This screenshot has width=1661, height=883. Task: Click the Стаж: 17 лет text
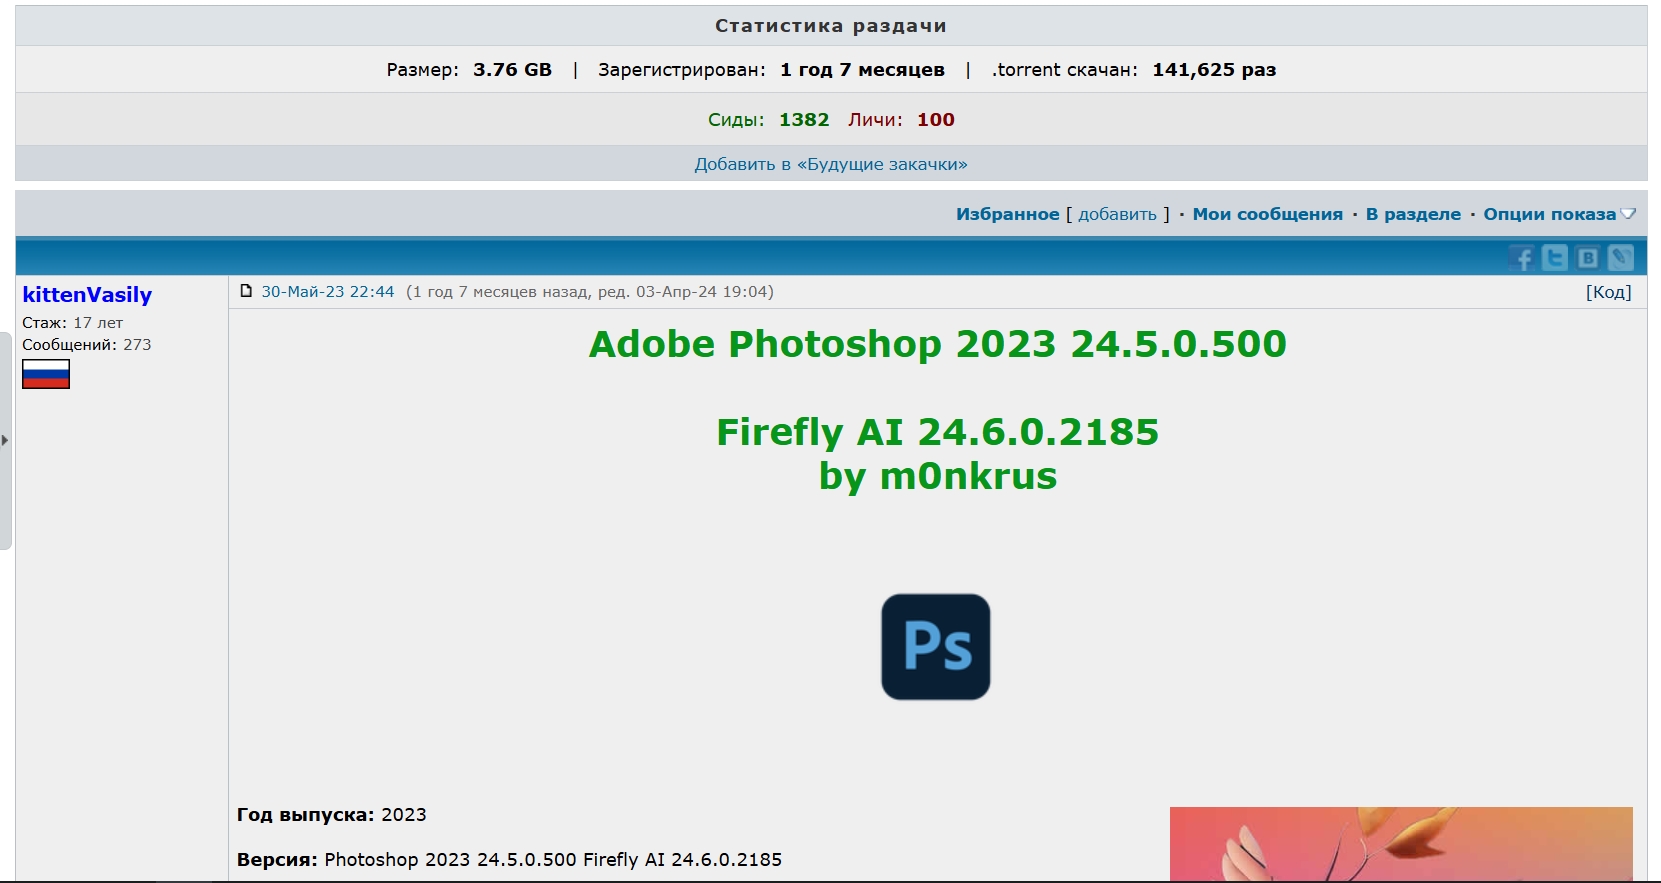(73, 323)
